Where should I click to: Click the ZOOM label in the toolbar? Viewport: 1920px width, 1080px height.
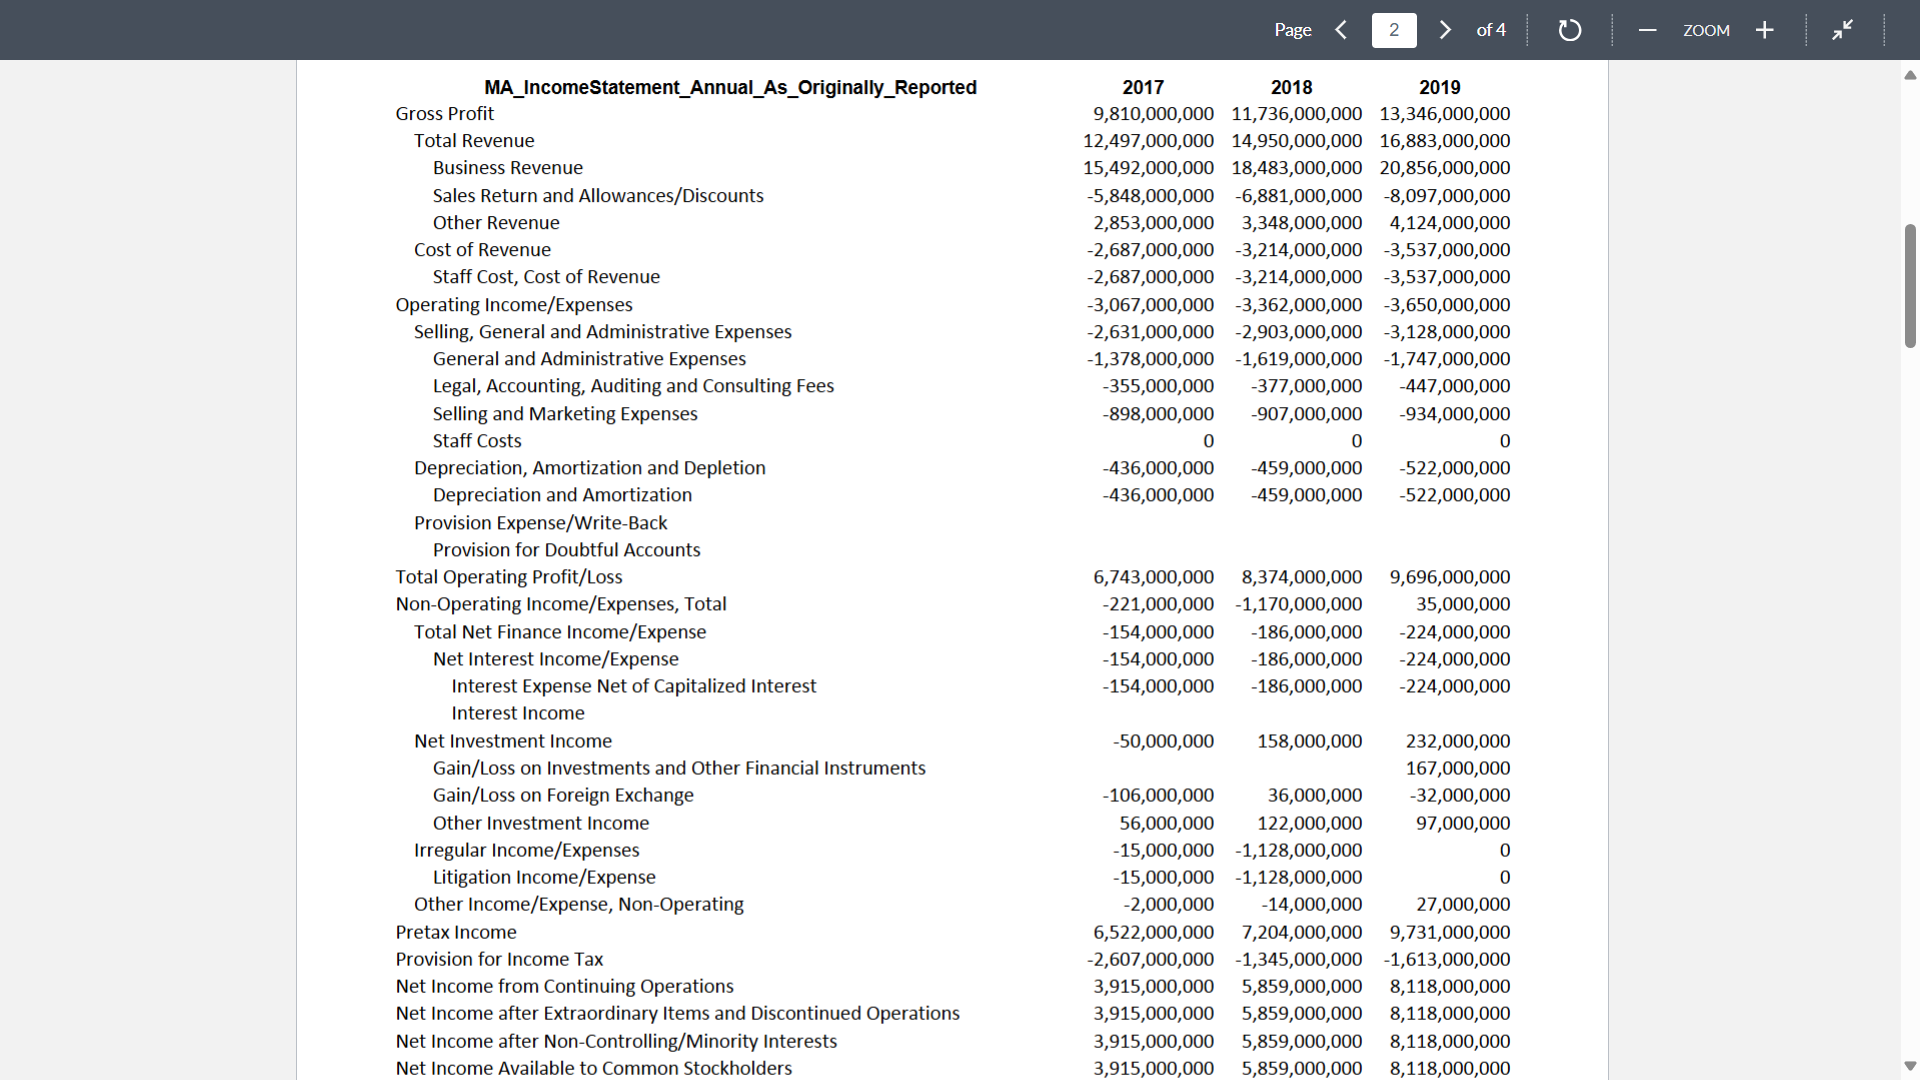click(1706, 30)
